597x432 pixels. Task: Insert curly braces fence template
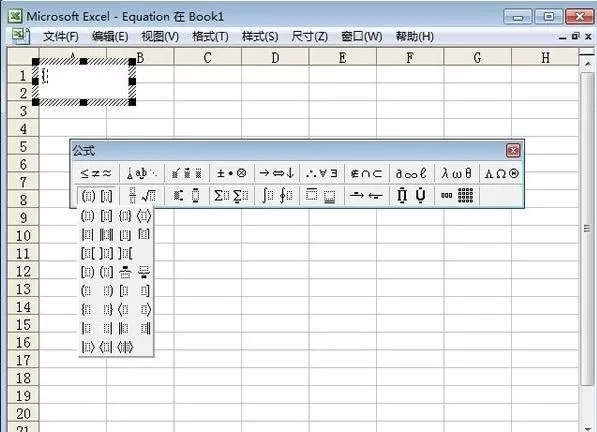pos(125,216)
